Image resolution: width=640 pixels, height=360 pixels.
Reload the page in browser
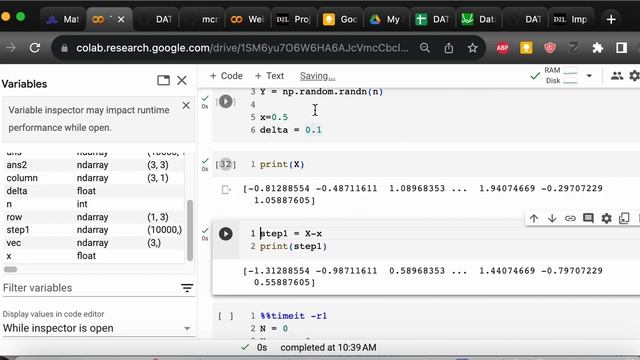(35, 48)
